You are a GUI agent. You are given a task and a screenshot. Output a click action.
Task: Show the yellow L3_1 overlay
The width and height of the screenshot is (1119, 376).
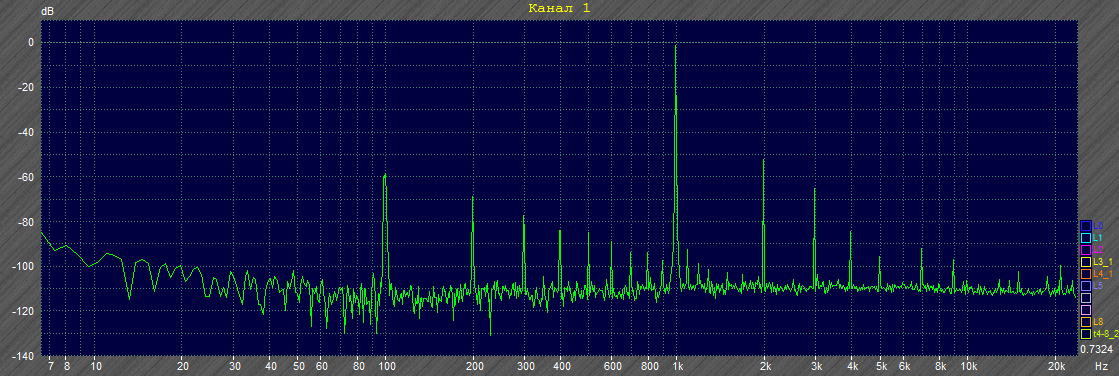click(1085, 262)
